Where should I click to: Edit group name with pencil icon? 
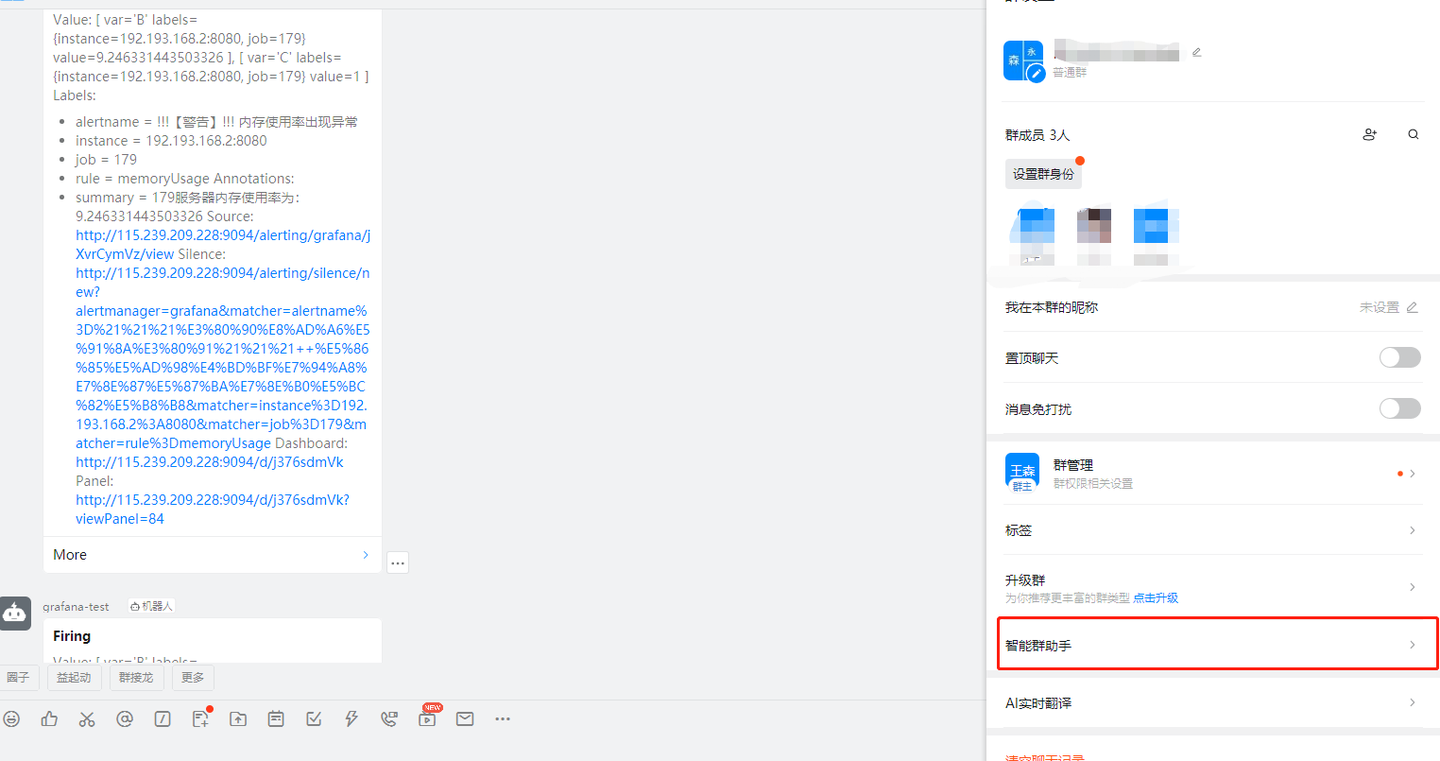(x=1197, y=52)
